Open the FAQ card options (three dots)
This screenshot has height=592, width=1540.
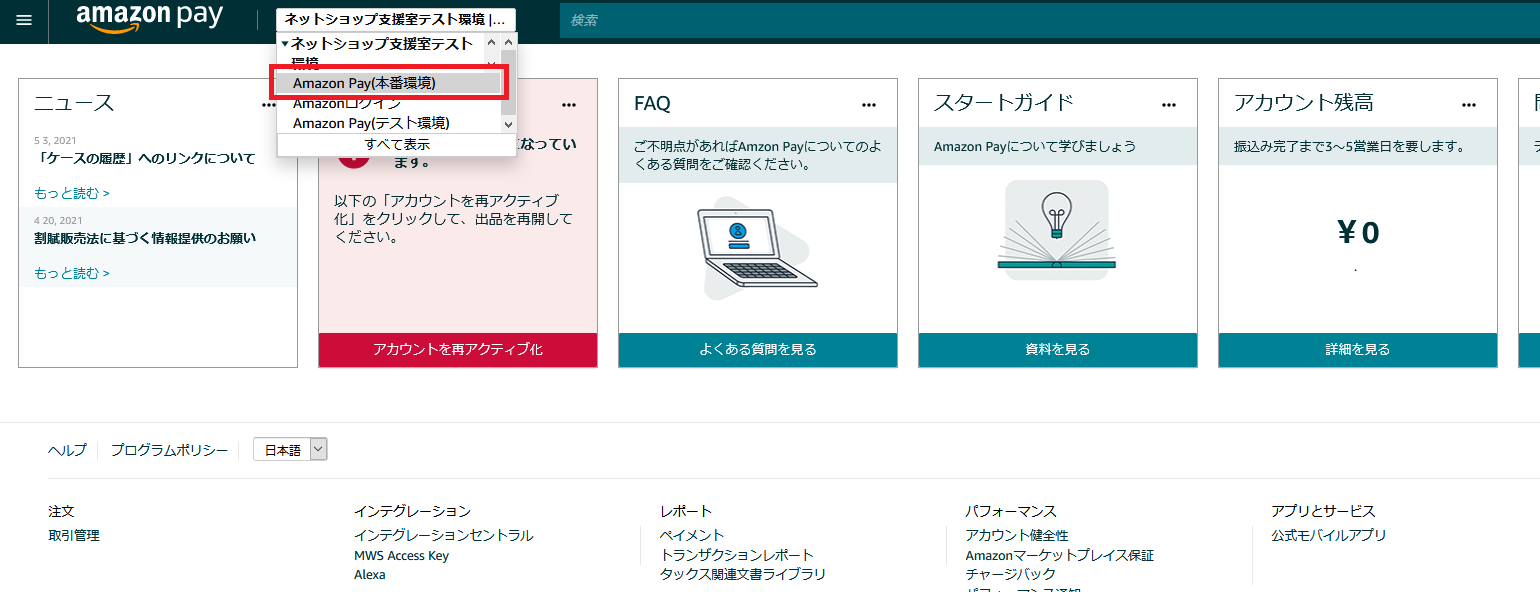click(869, 104)
